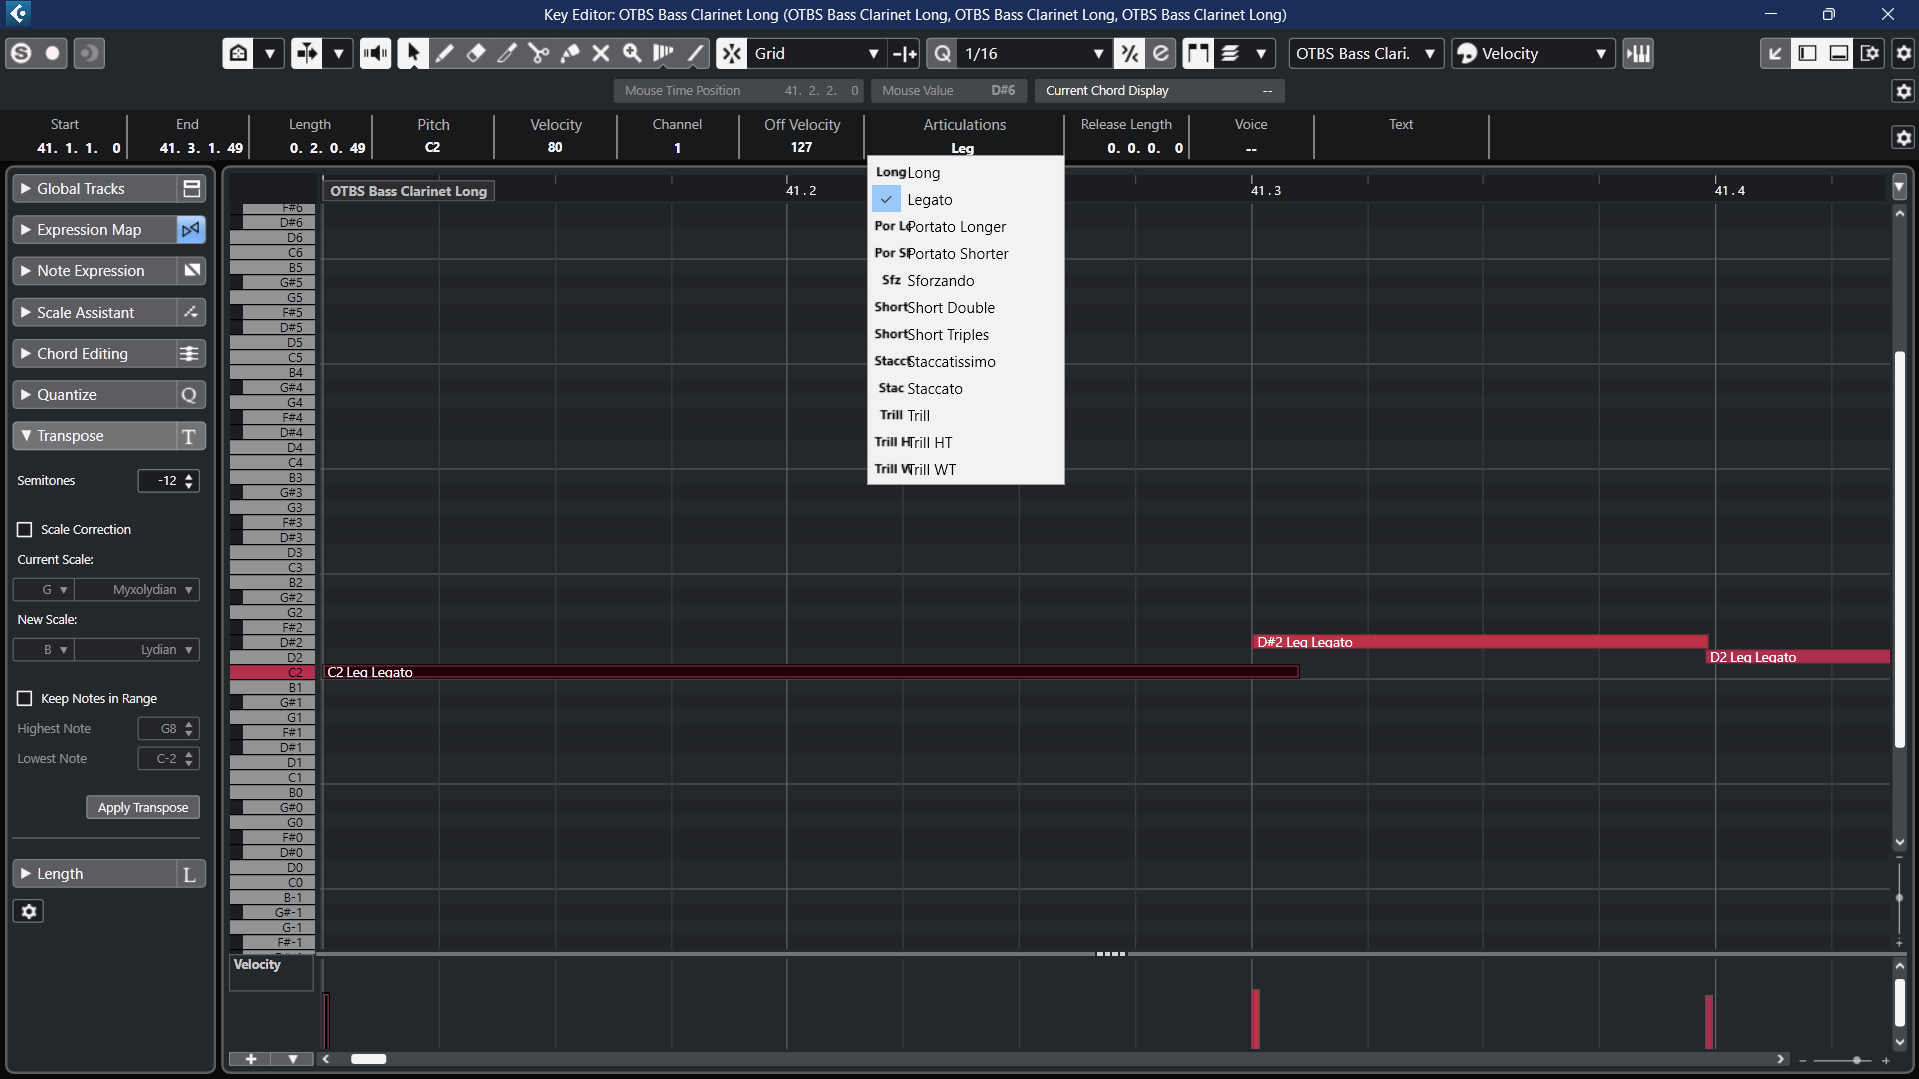
Task: Click the Apply Transpose button
Action: [x=143, y=808]
